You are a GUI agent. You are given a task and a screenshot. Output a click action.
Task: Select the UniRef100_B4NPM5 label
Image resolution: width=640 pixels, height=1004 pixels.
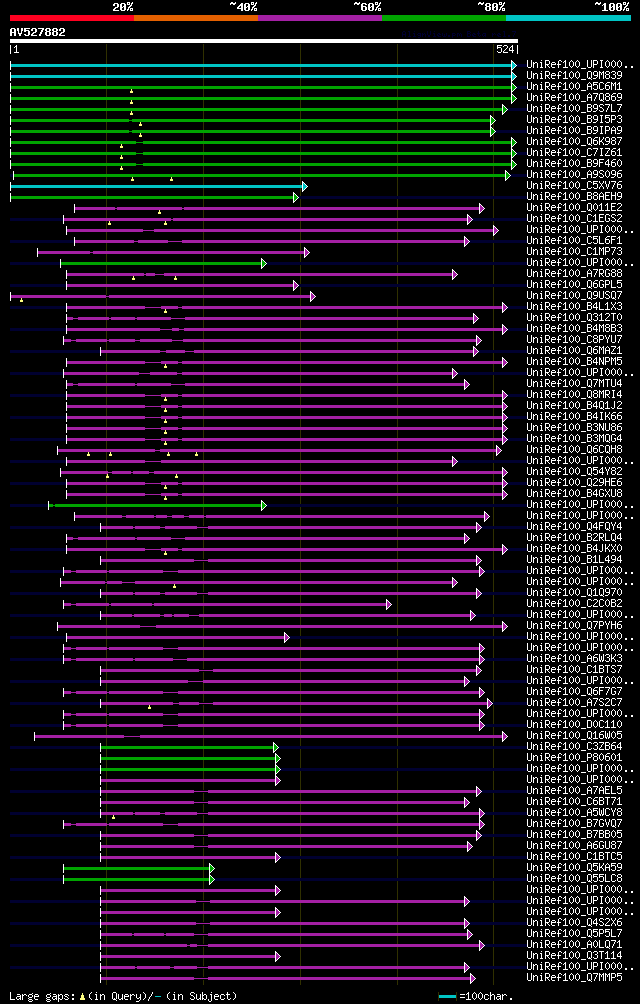pos(573,361)
